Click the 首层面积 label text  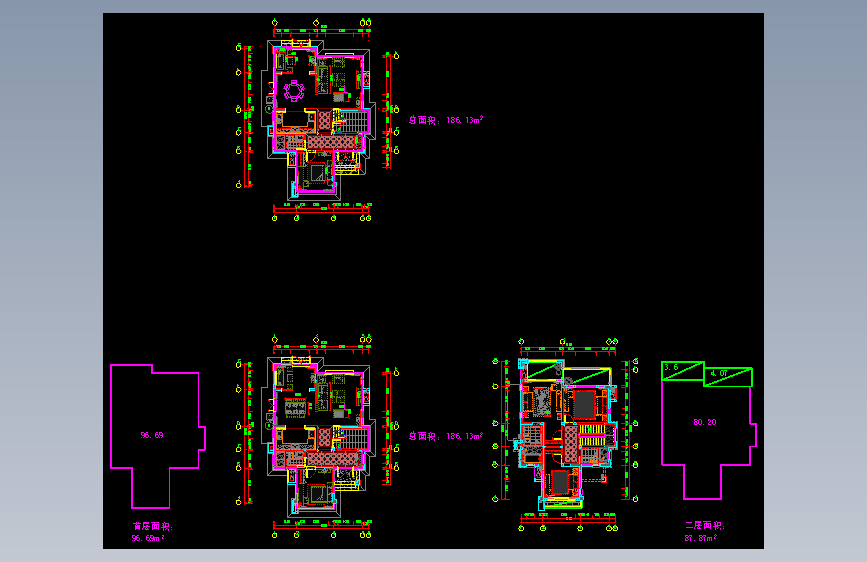[153, 527]
